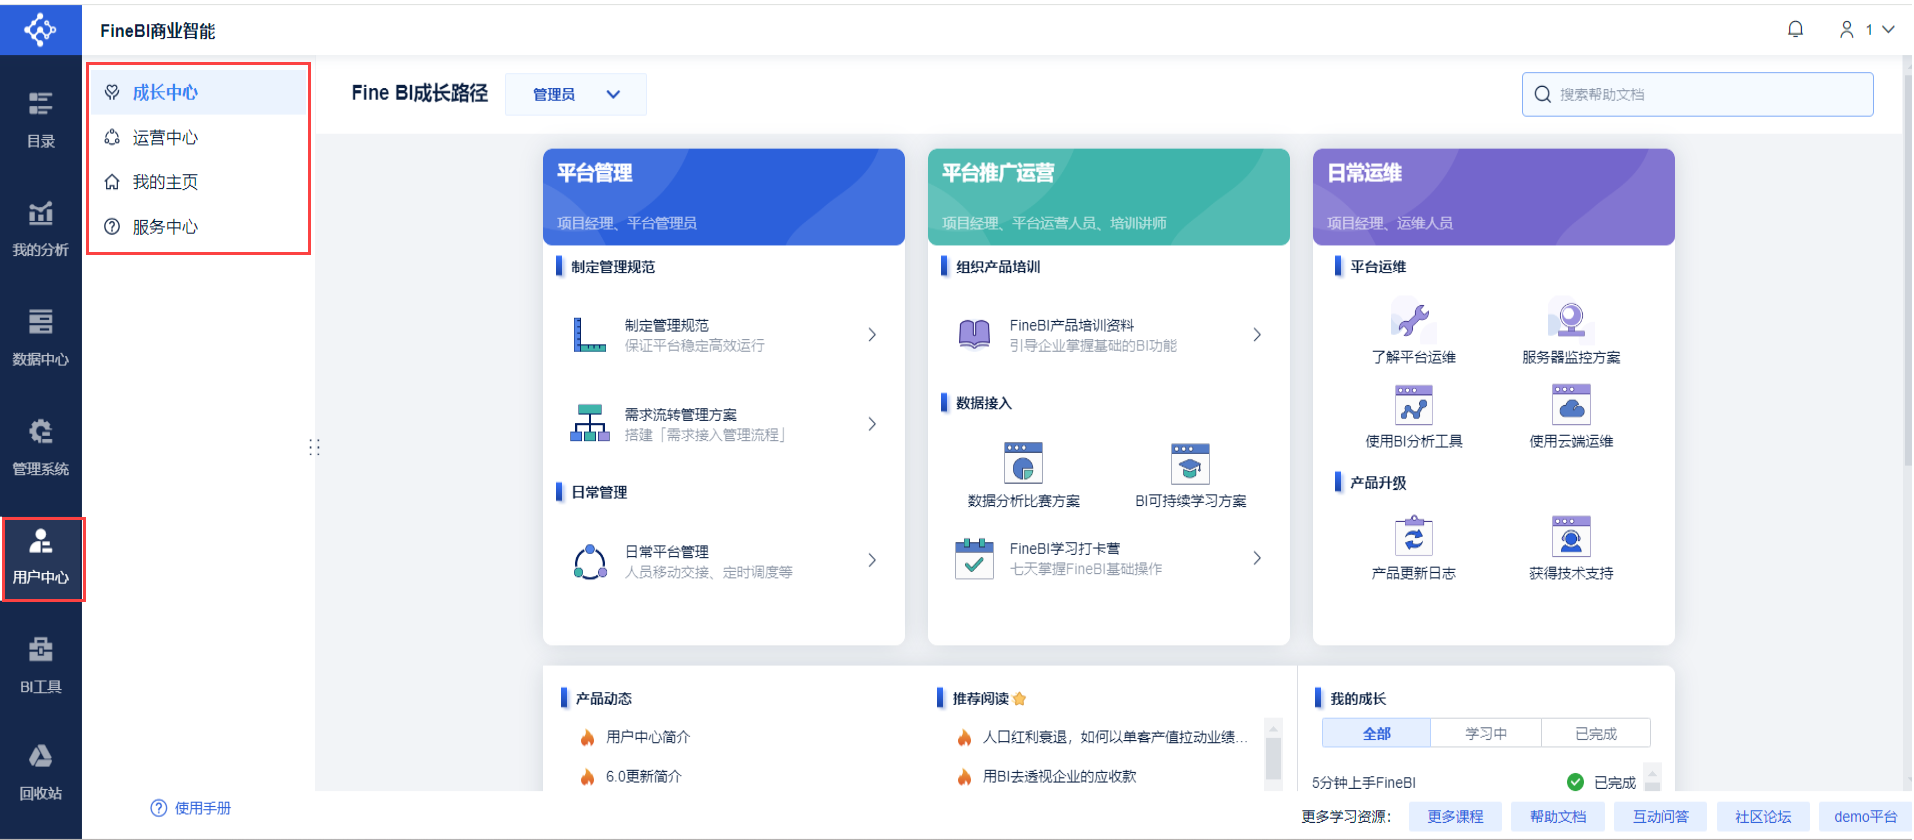The height and width of the screenshot is (840, 1914).
Task: Click the 互动问答 button
Action: point(1661,817)
